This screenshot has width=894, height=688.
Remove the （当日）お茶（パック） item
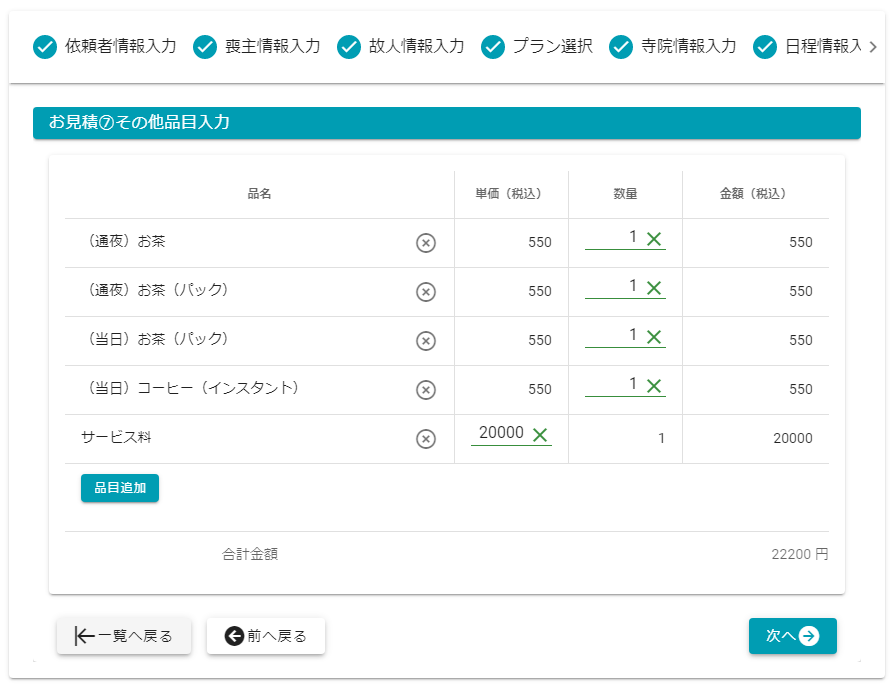pyautogui.click(x=426, y=341)
